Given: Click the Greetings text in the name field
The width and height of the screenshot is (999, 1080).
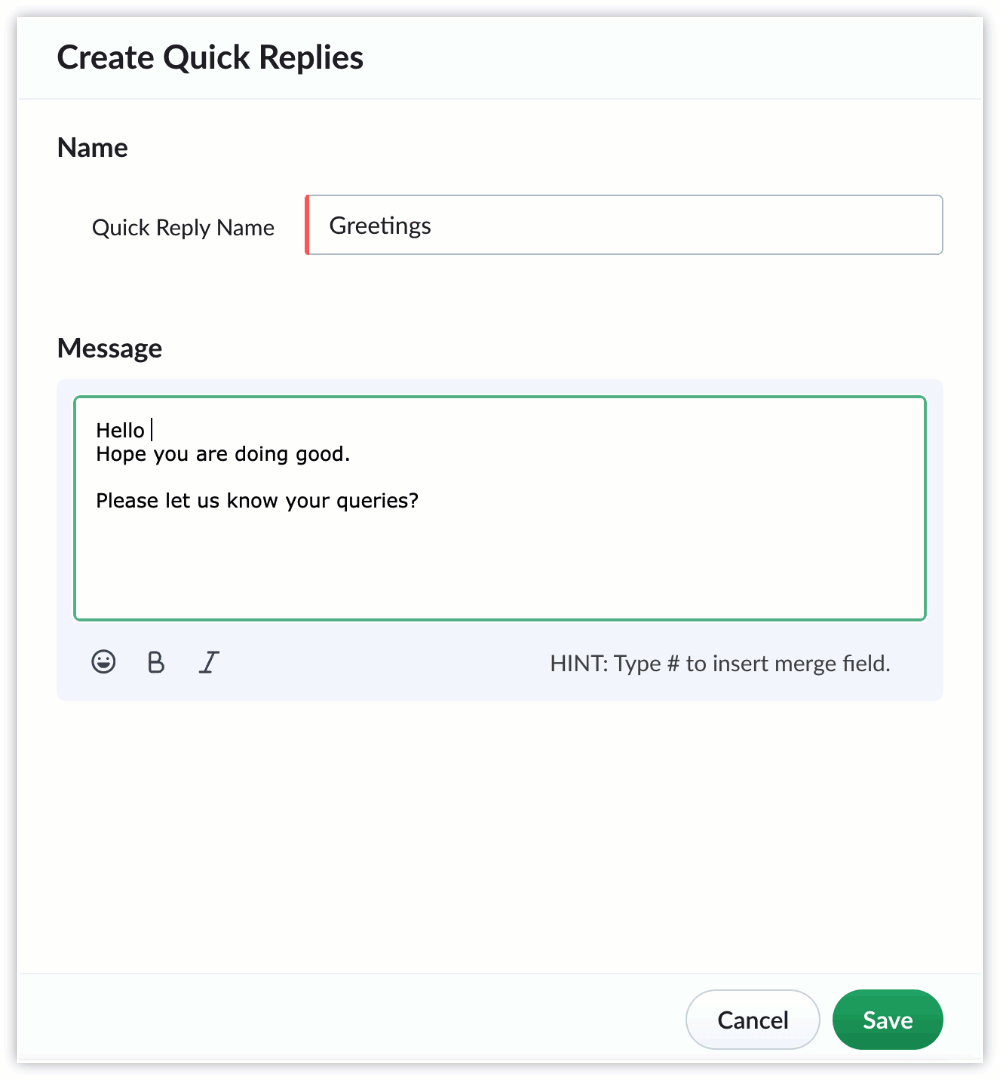Looking at the screenshot, I should tap(380, 226).
